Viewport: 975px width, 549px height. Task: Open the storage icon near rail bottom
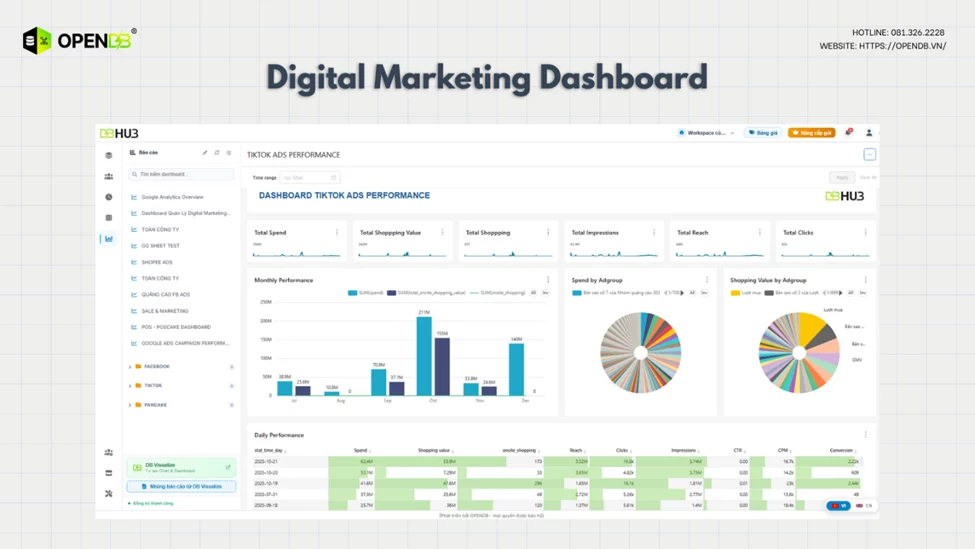[109, 473]
